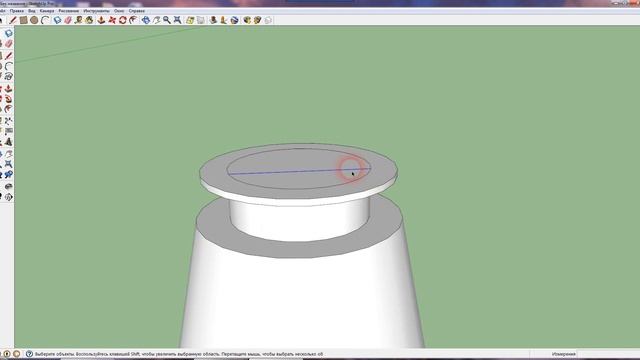This screenshot has width=640, height=360.
Task: Pick the Paint Bucket tool in top toolbar
Action: [x=89, y=20]
